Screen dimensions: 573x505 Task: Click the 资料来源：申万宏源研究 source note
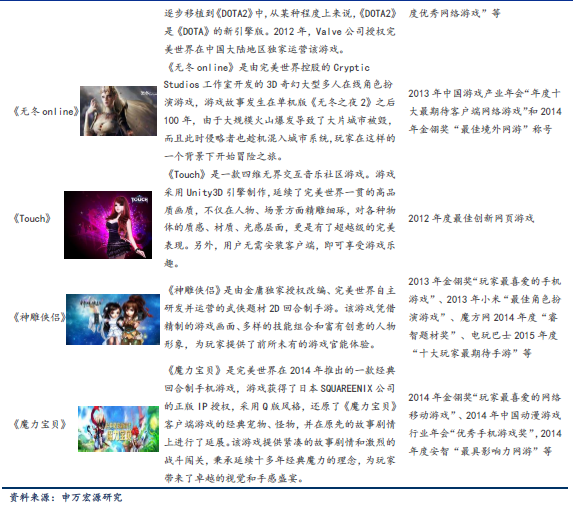coord(66,497)
